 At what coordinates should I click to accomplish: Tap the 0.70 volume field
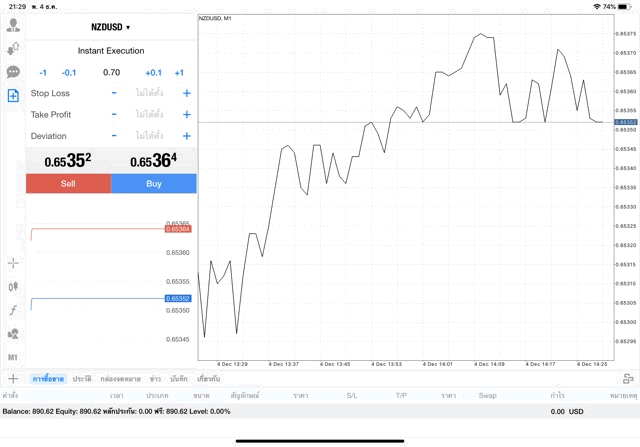pos(111,73)
